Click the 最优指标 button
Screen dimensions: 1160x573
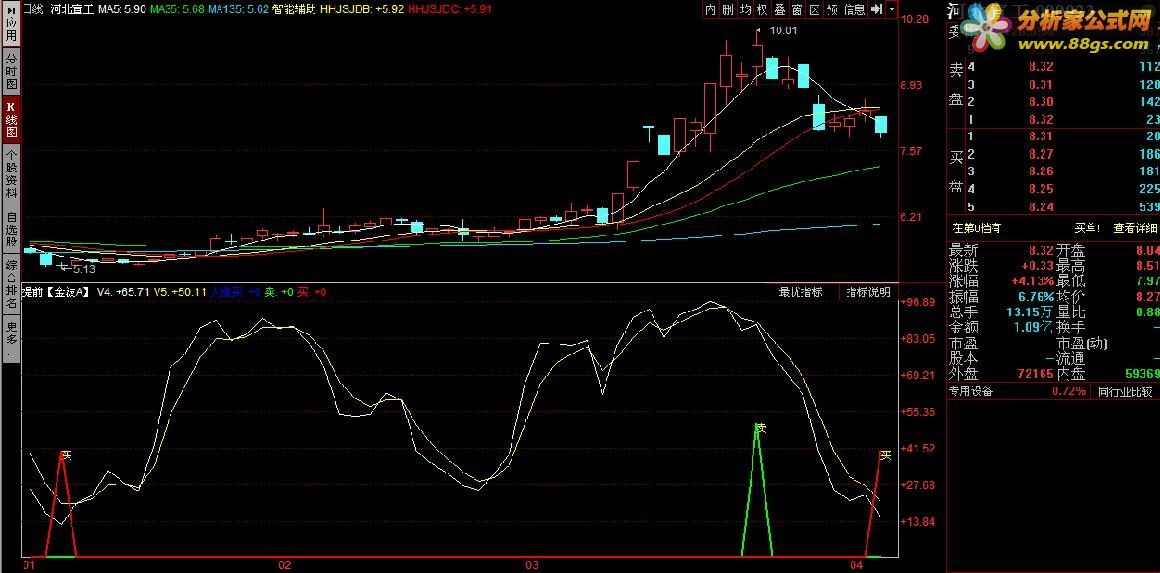tap(800, 292)
